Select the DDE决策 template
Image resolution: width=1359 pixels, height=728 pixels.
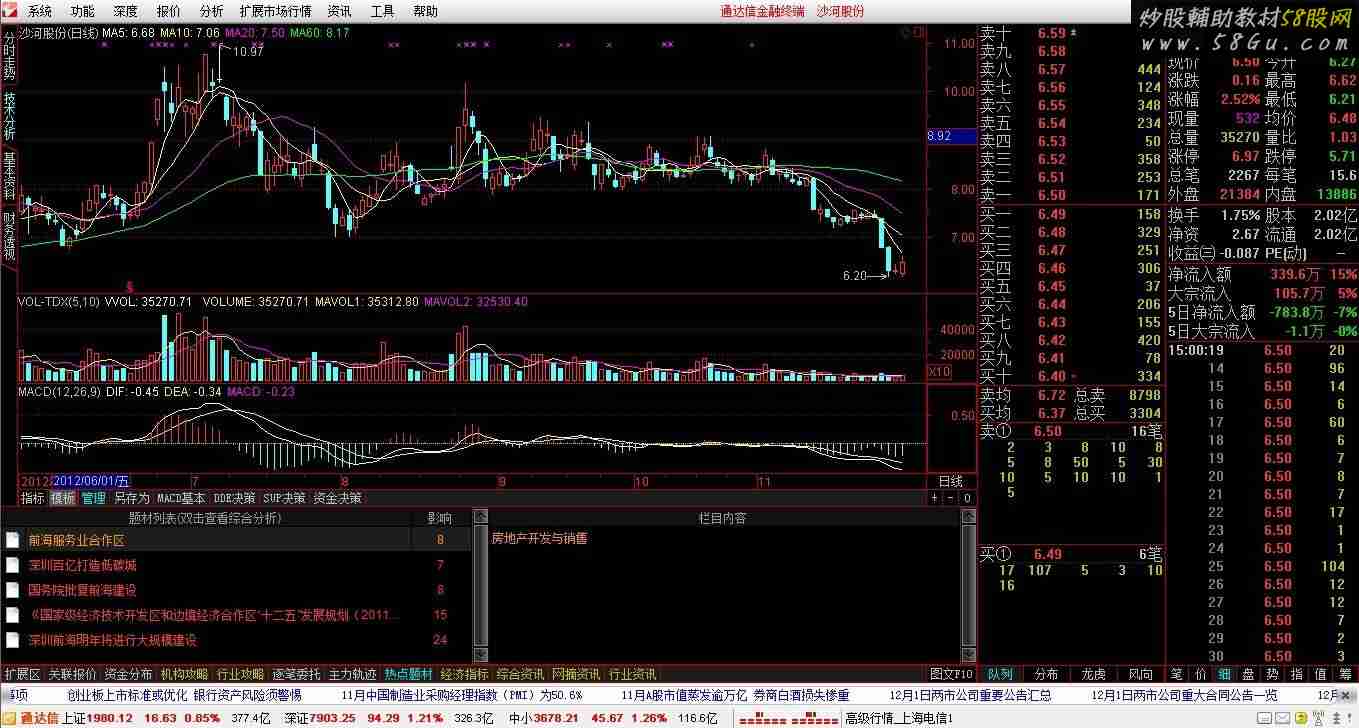(235, 497)
